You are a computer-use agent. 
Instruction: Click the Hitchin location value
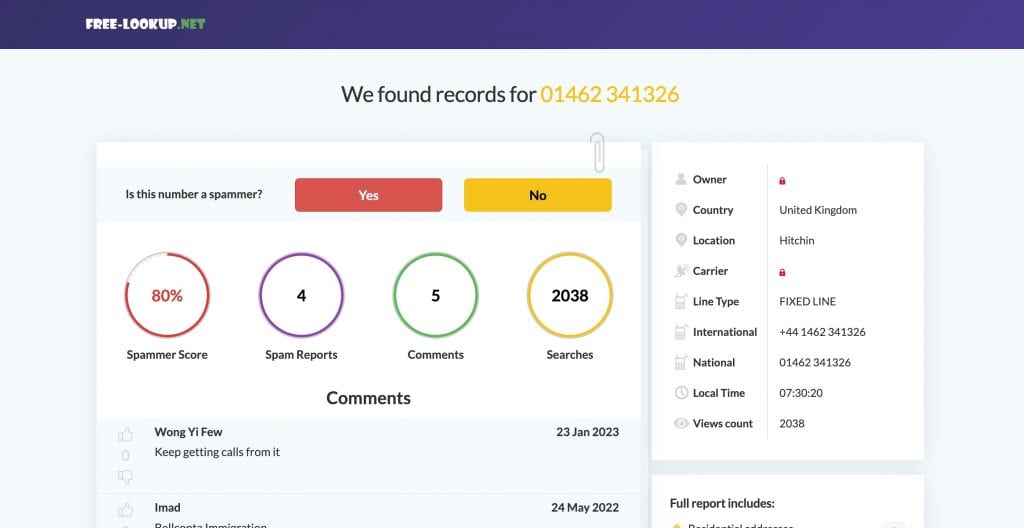(797, 240)
